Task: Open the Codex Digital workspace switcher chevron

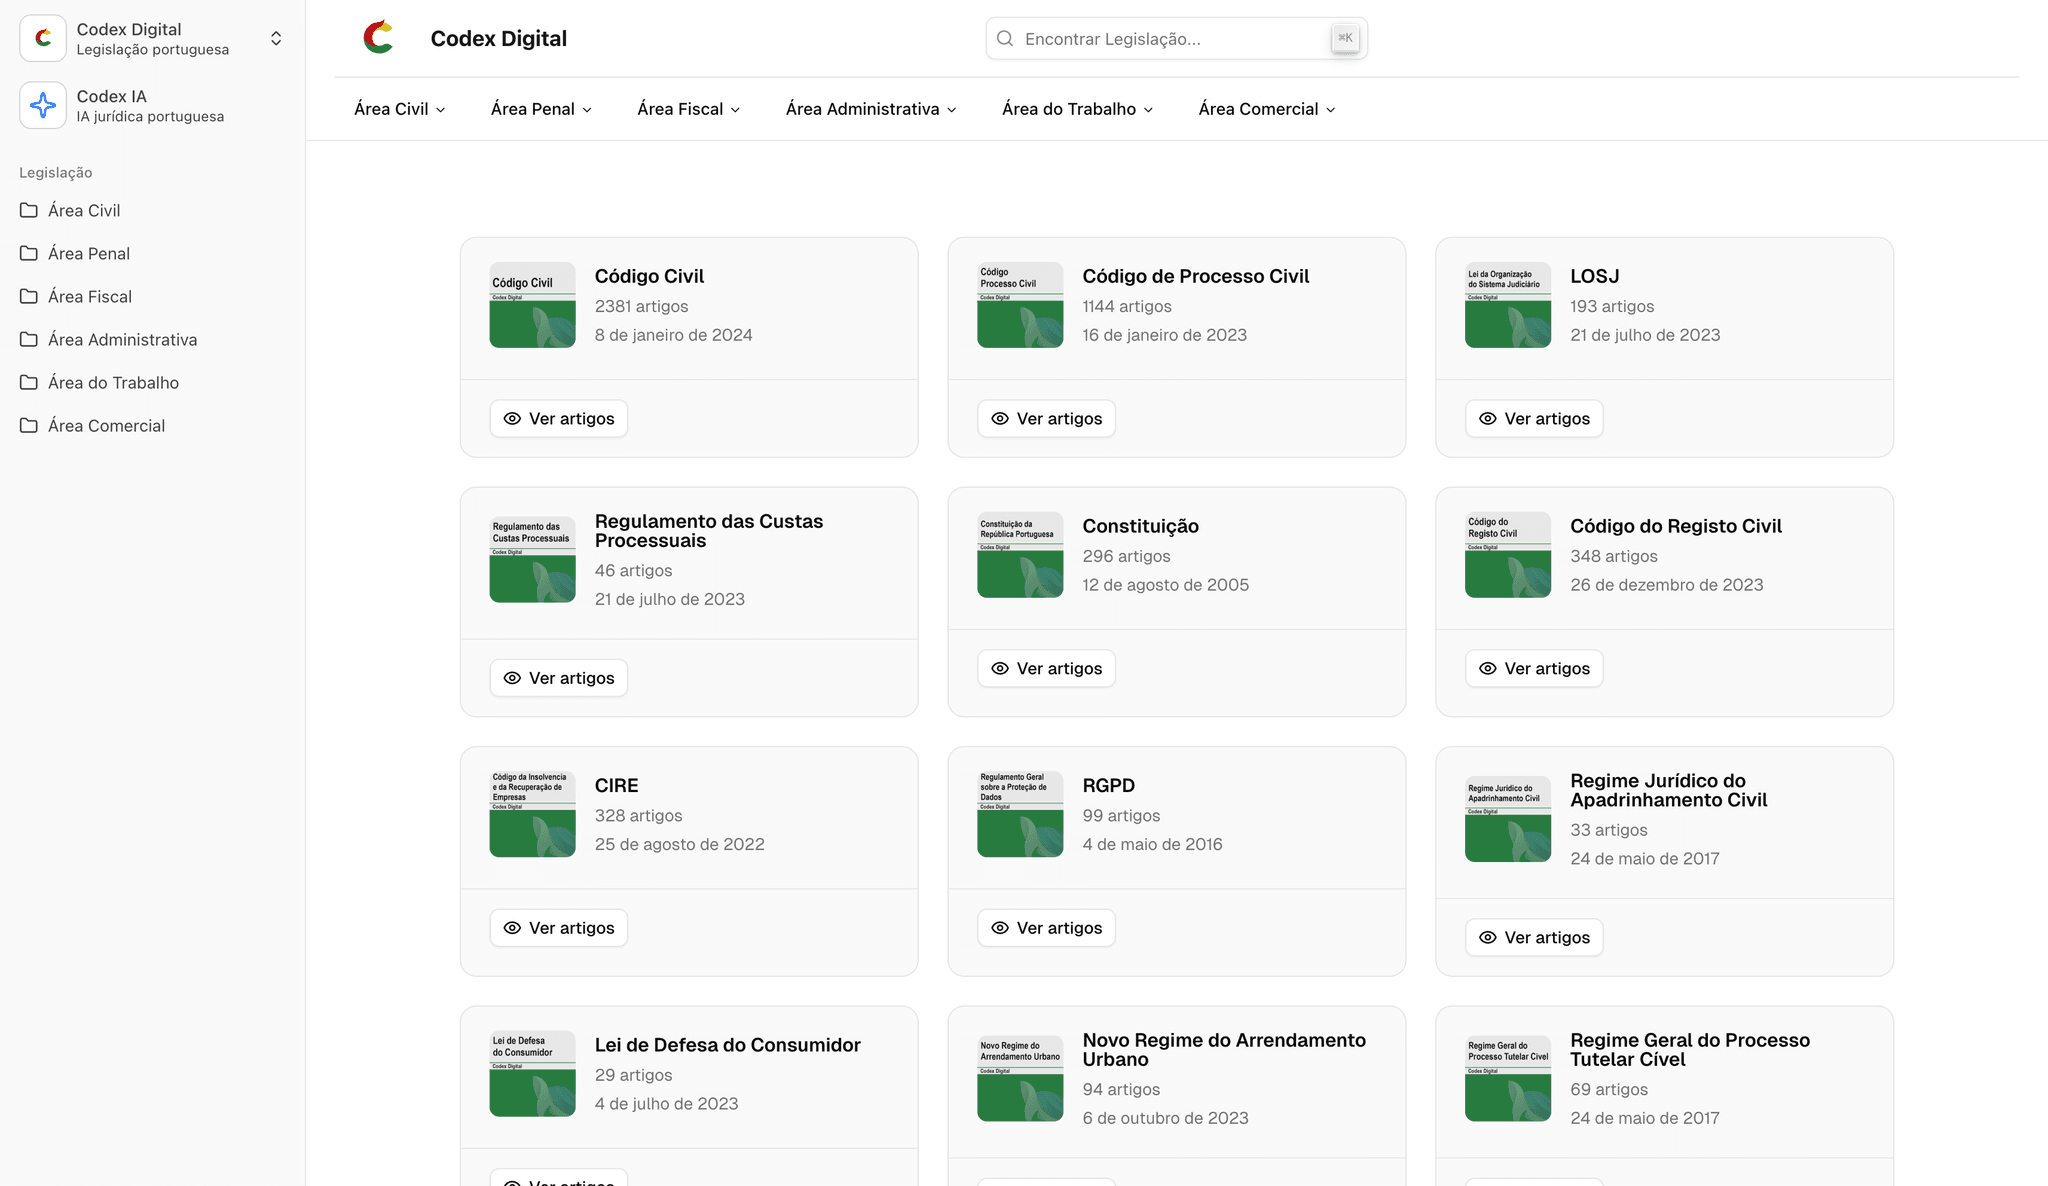Action: click(x=276, y=38)
